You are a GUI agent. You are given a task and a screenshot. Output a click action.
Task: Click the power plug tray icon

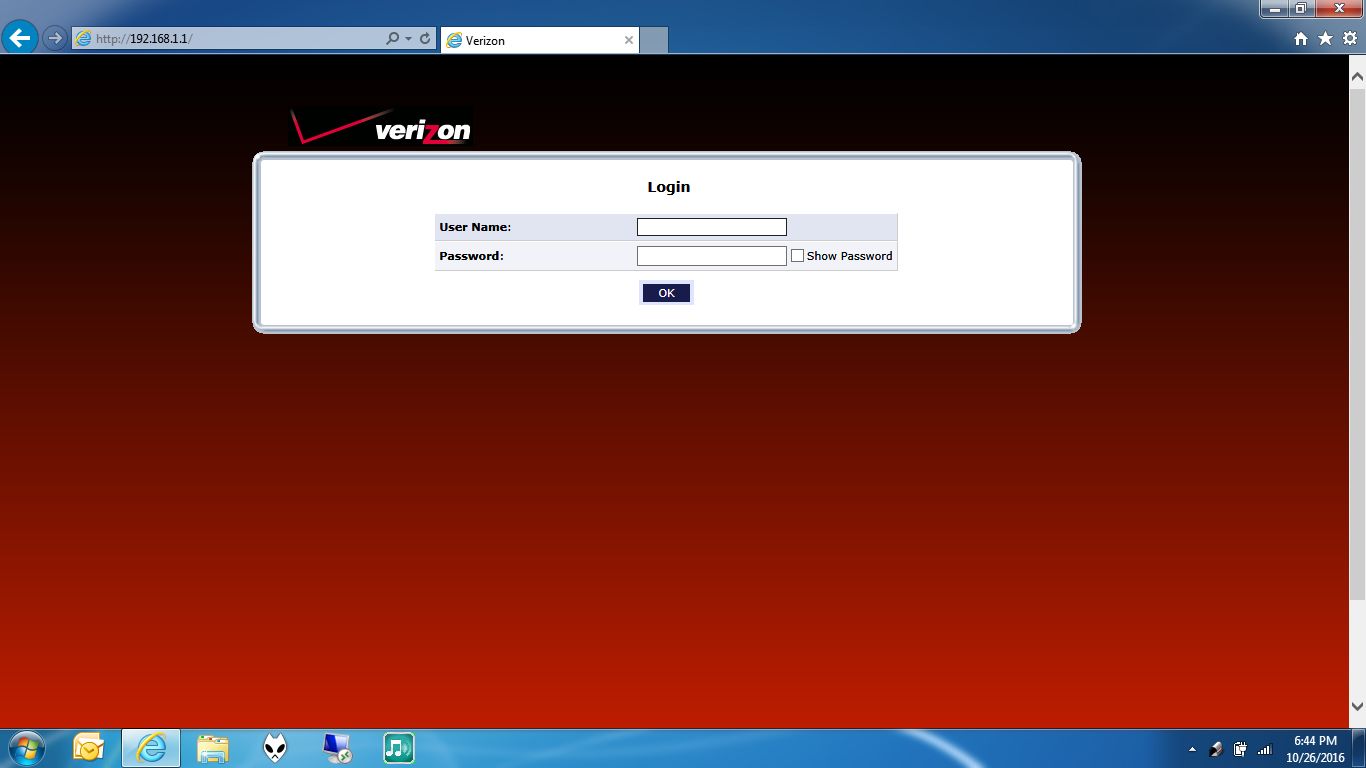pos(1240,749)
